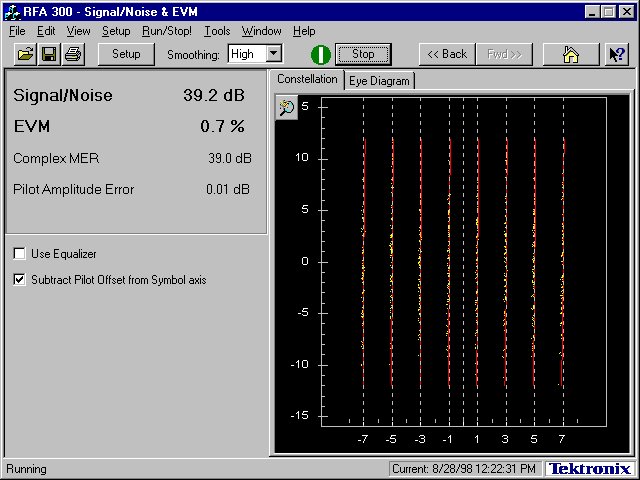Click the Stop button
The height and width of the screenshot is (480, 640).
click(x=363, y=54)
